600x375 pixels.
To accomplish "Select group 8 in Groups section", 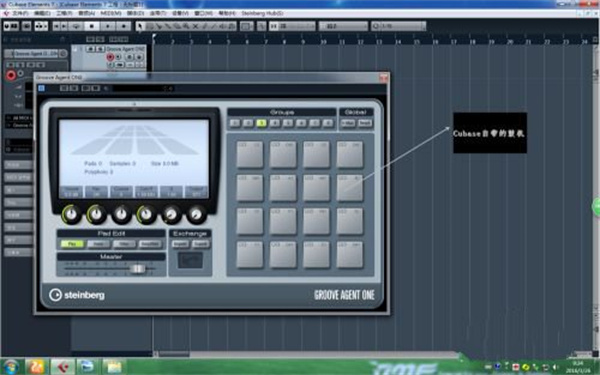I will click(x=328, y=123).
